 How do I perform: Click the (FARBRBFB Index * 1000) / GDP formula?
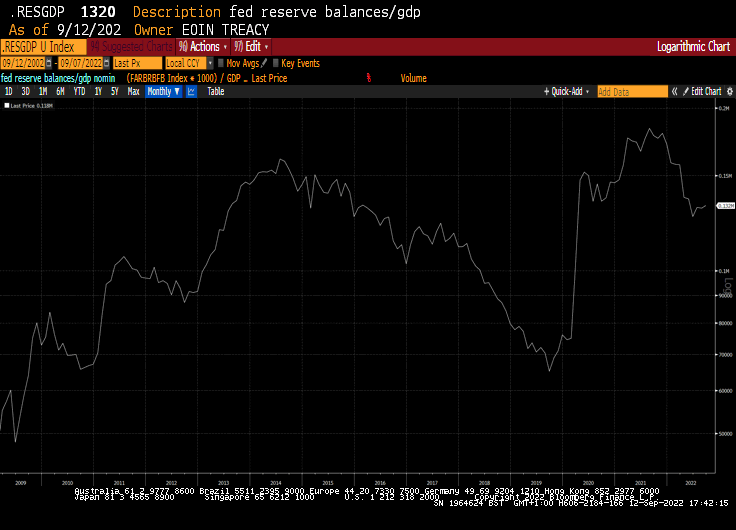184,78
